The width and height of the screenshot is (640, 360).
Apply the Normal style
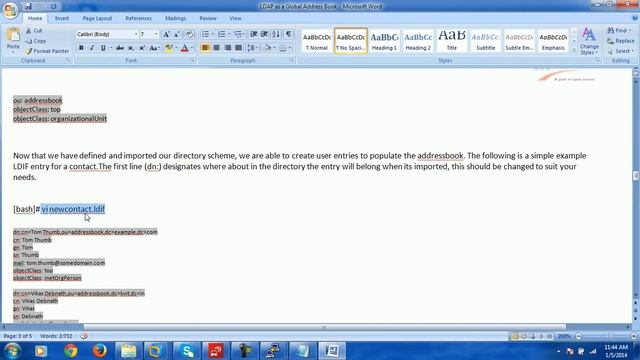[317, 41]
